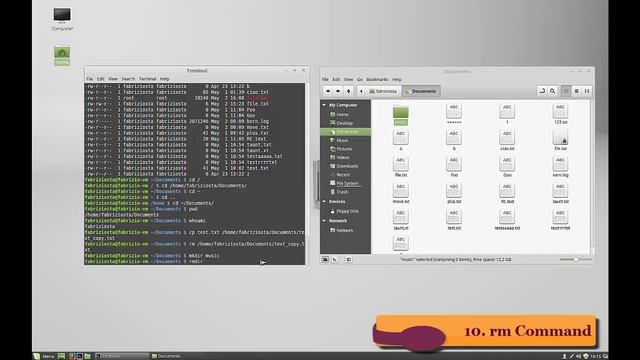Open the file manager File menu
Screen dimensions: 640x360
tap(325, 80)
